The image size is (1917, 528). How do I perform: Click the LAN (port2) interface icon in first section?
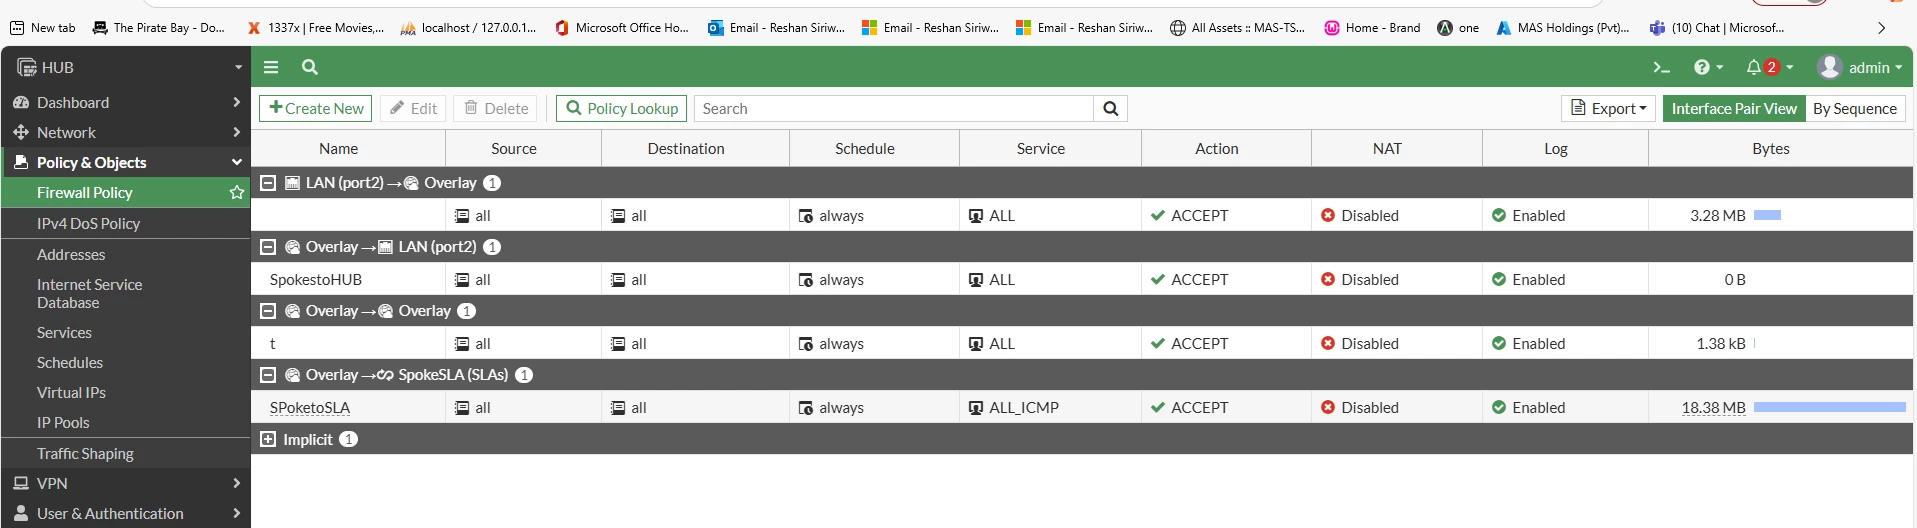pyautogui.click(x=292, y=183)
